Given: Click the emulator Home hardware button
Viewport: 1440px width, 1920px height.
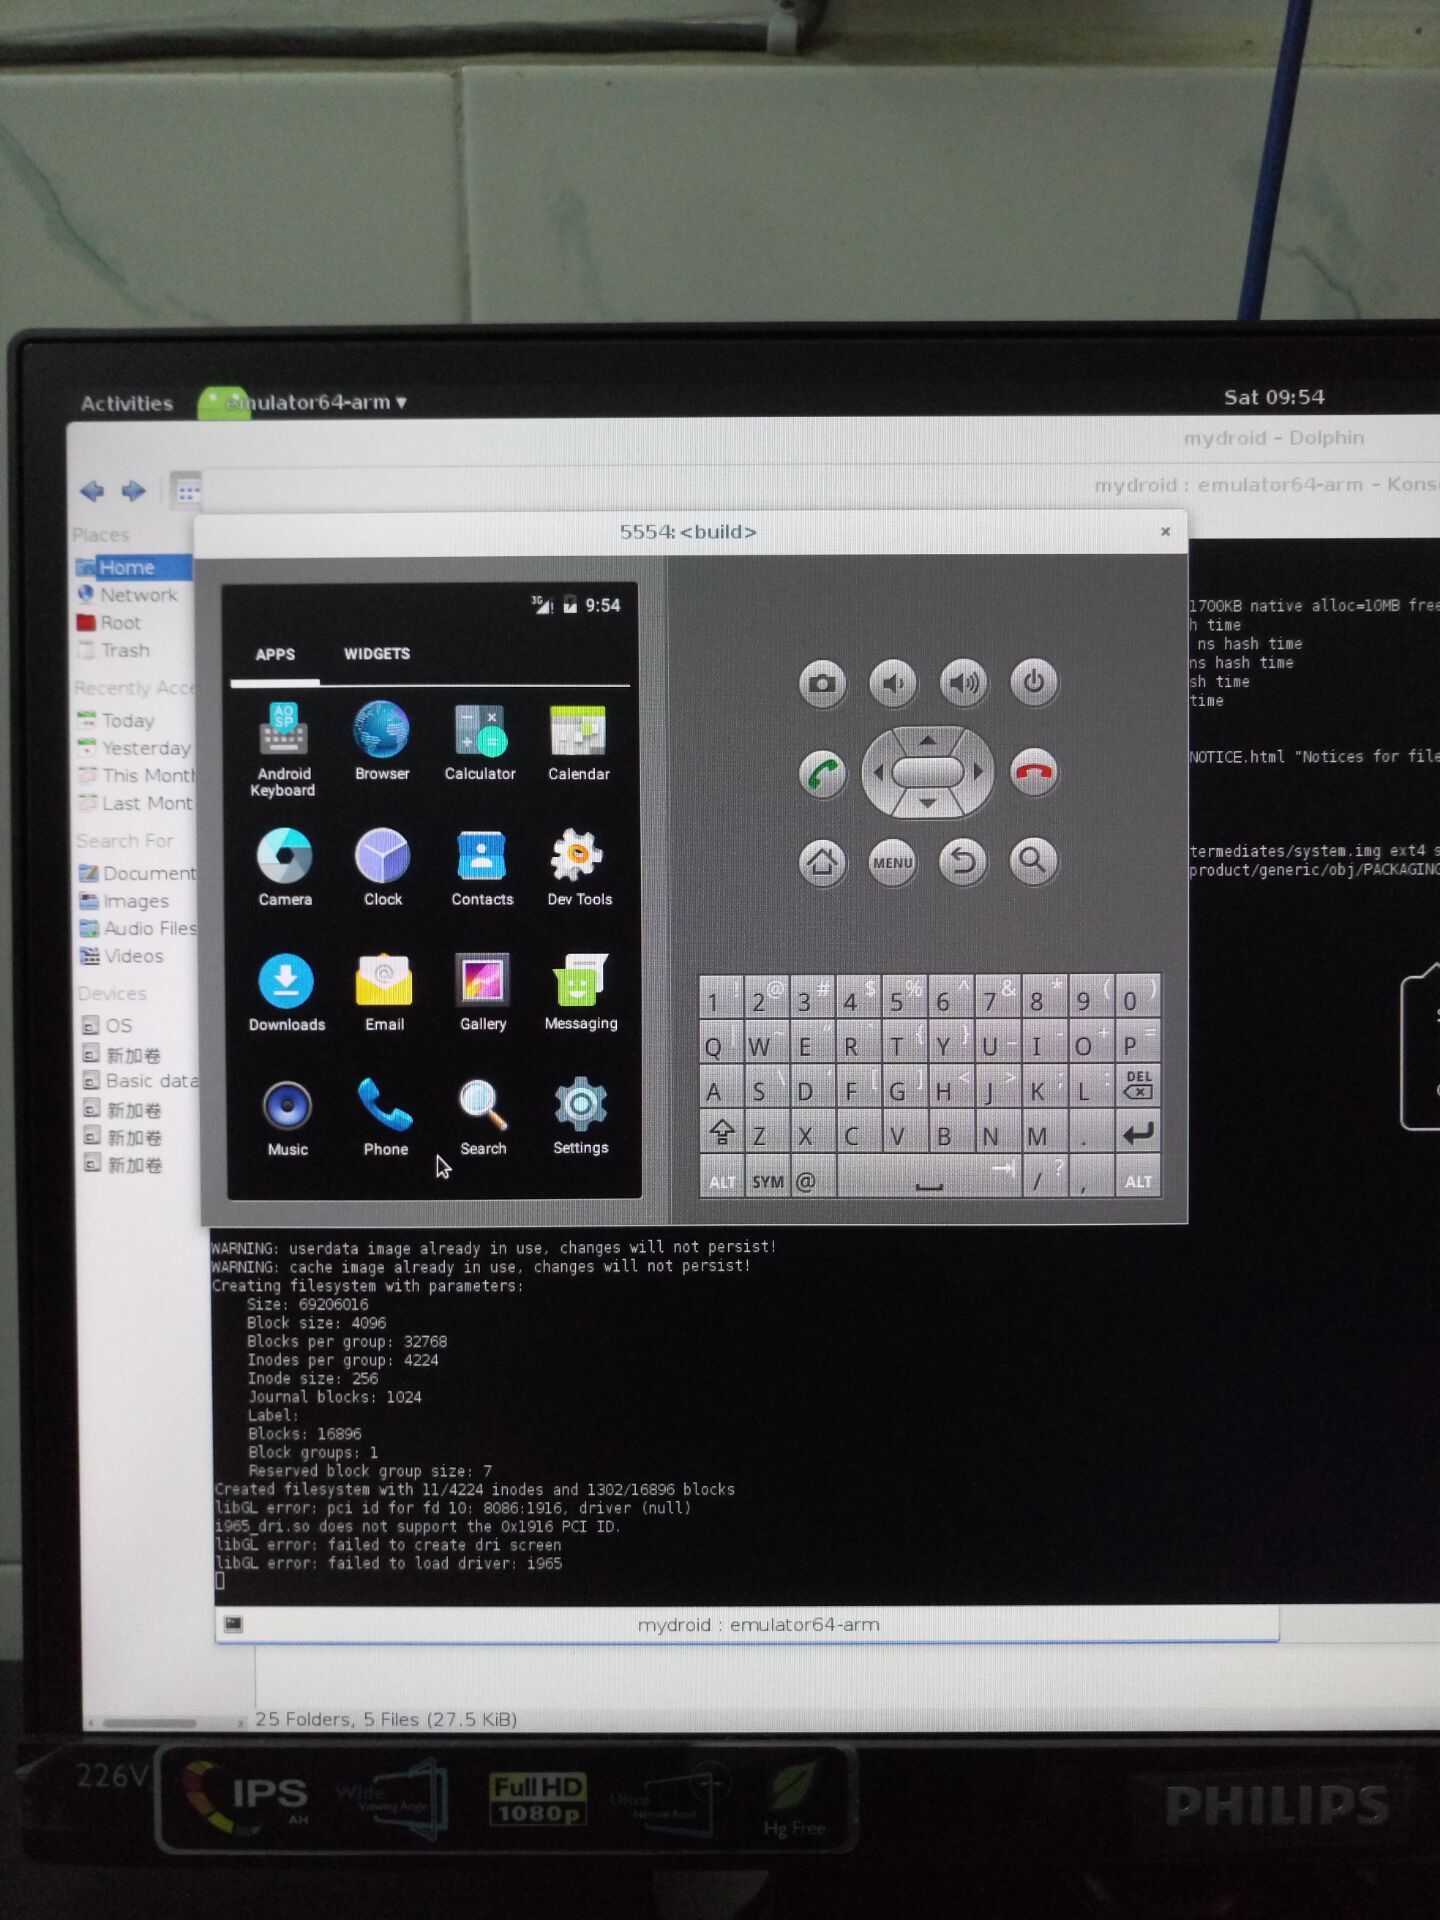Looking at the screenshot, I should point(822,861).
